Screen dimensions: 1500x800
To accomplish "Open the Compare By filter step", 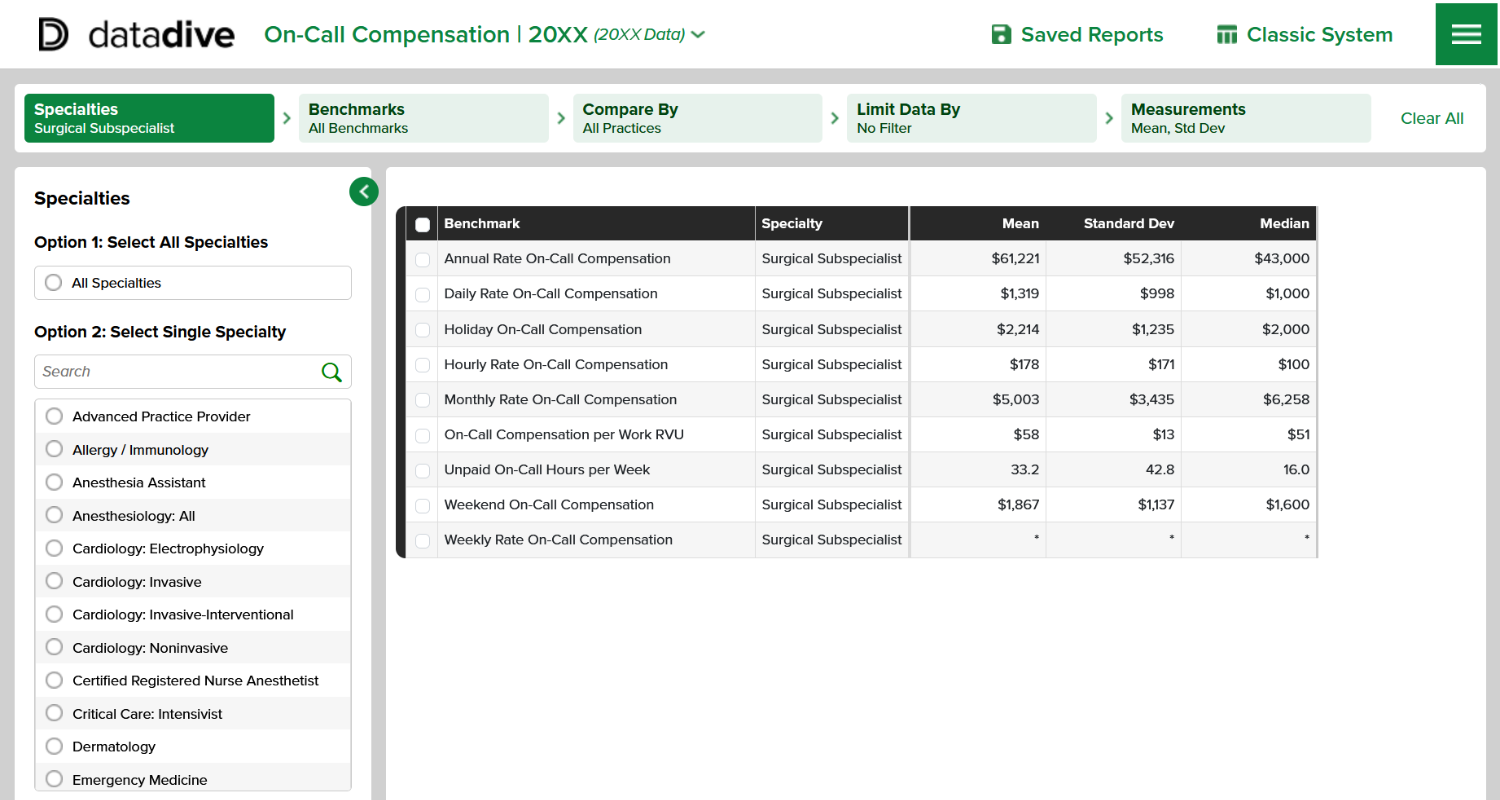I will [x=697, y=118].
